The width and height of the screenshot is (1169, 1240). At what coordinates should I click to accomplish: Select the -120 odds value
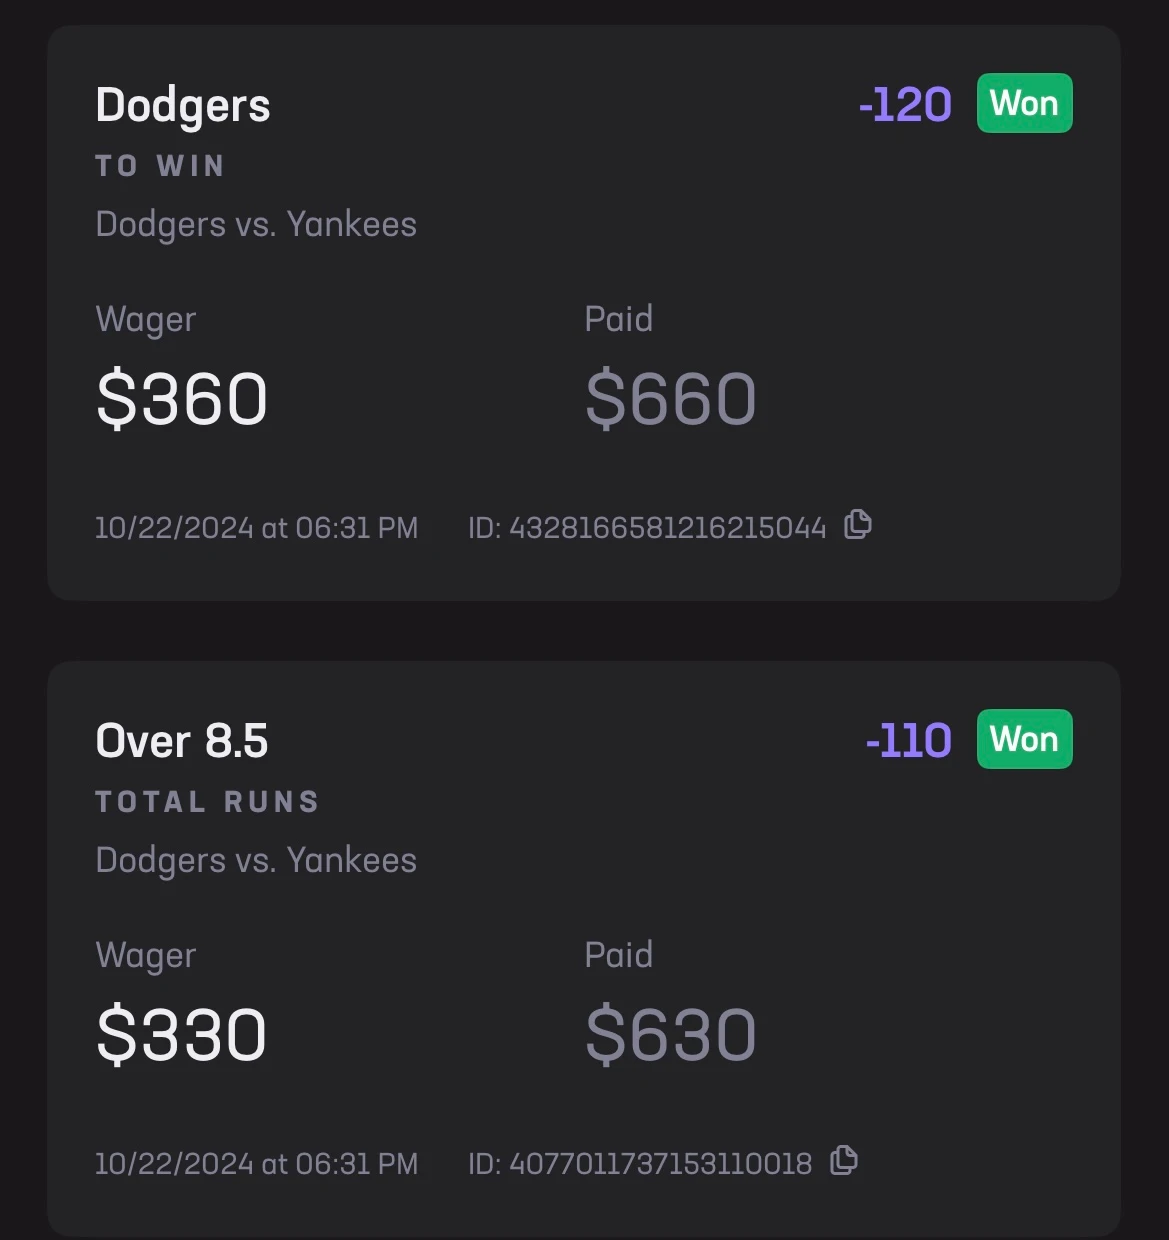tap(905, 104)
